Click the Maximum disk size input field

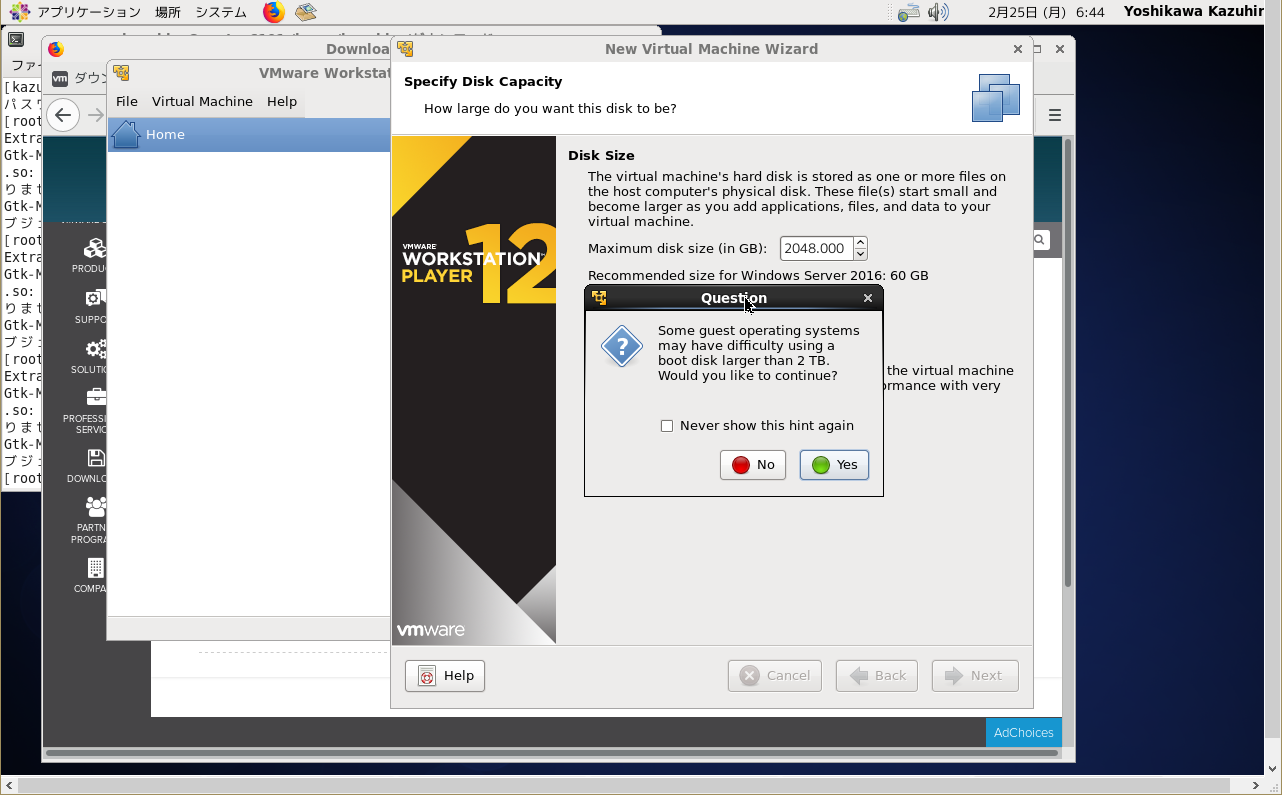[815, 249]
